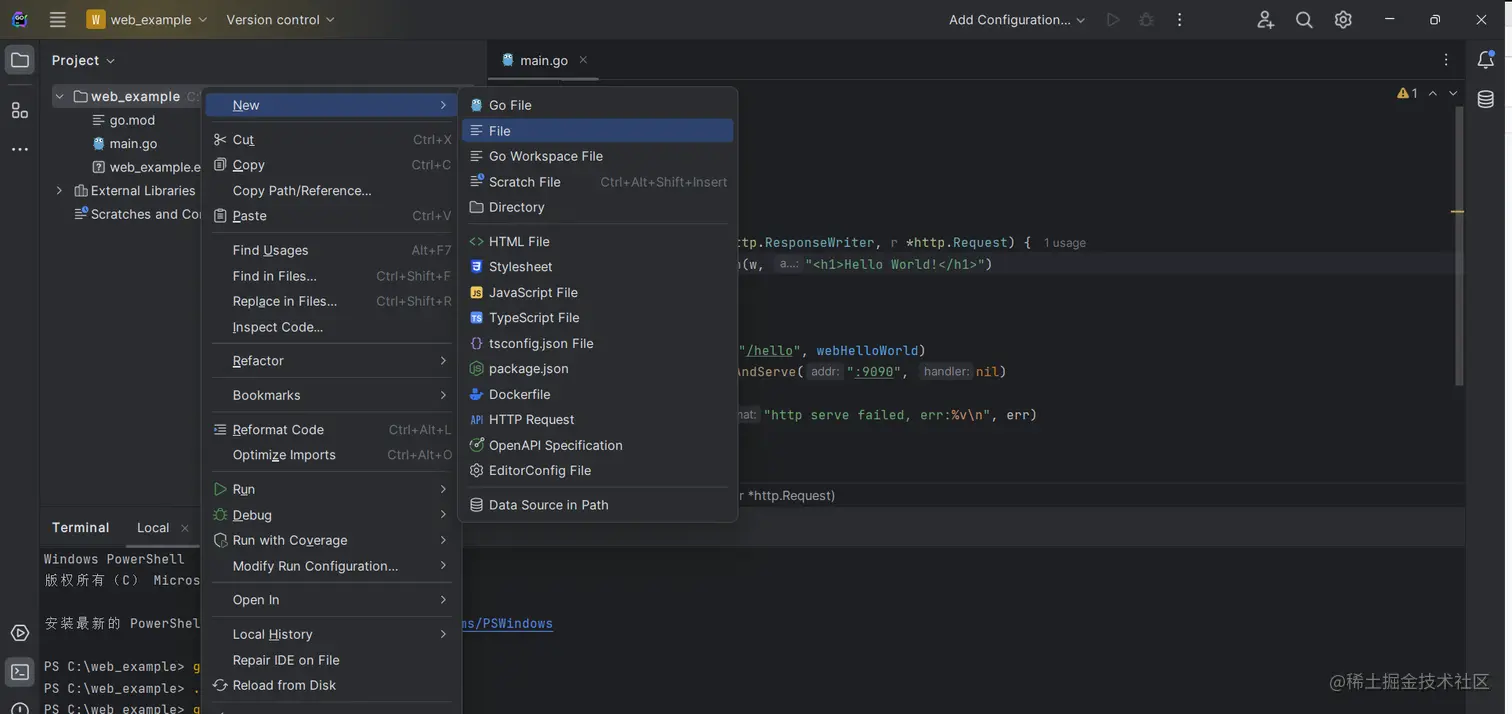Click the Code With Me icon
Image resolution: width=1512 pixels, height=714 pixels.
[x=1265, y=19]
